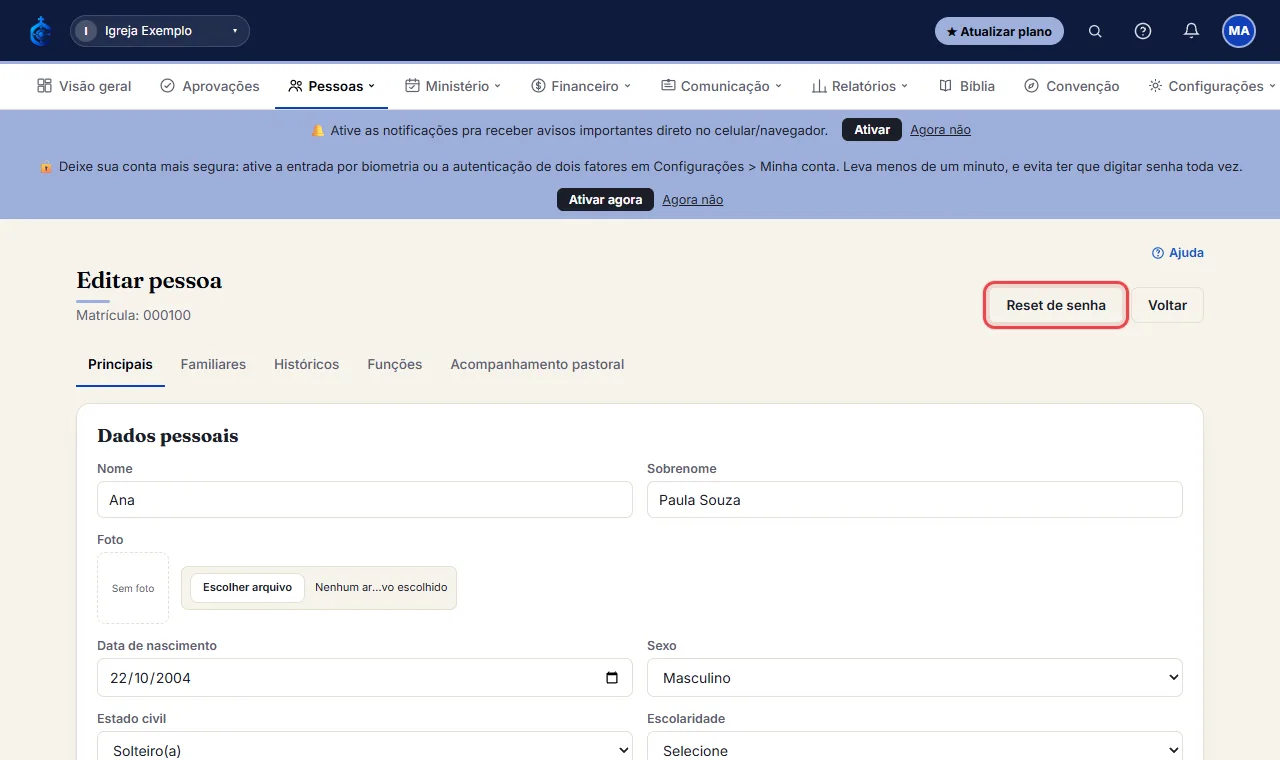Viewport: 1280px width, 760px height.
Task: Open the search magnifier icon
Action: 1095,31
